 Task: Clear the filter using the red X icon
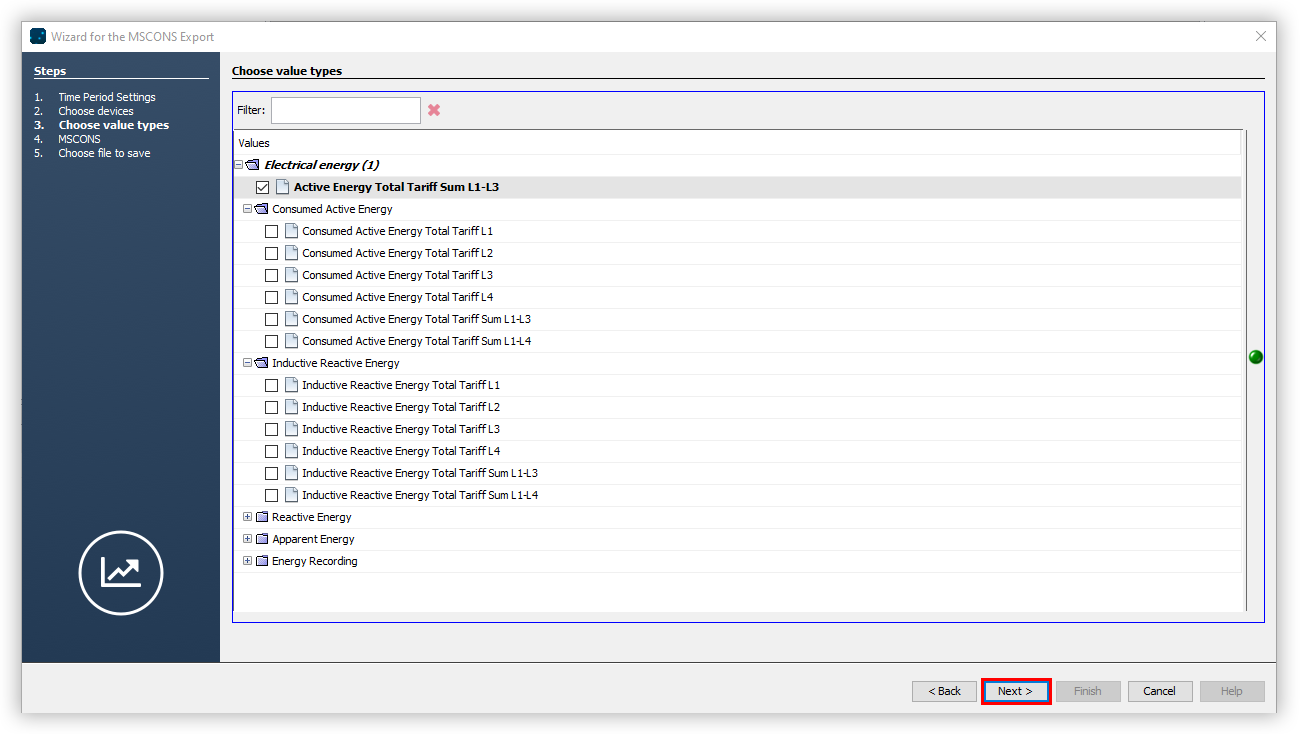tap(433, 110)
